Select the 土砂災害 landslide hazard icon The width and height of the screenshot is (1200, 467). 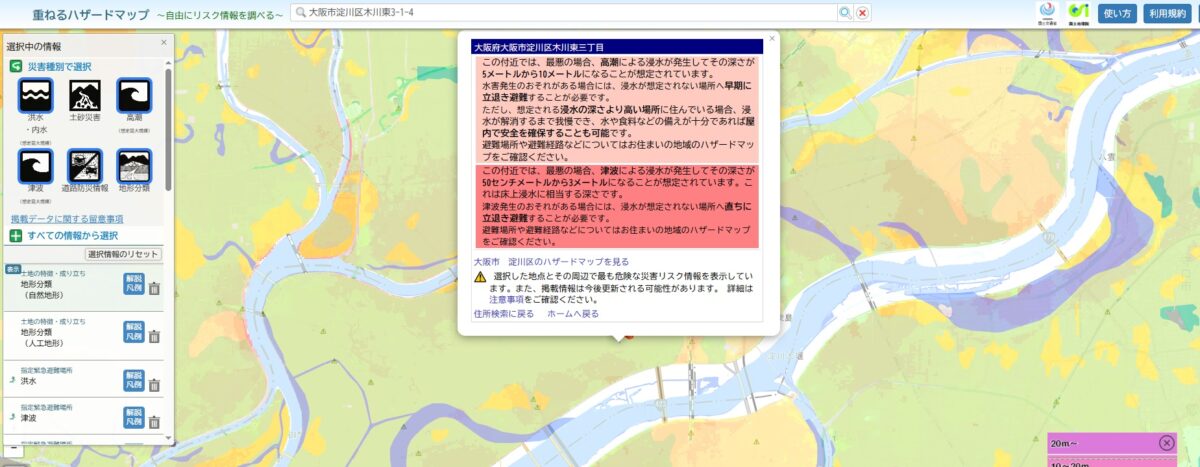point(85,96)
